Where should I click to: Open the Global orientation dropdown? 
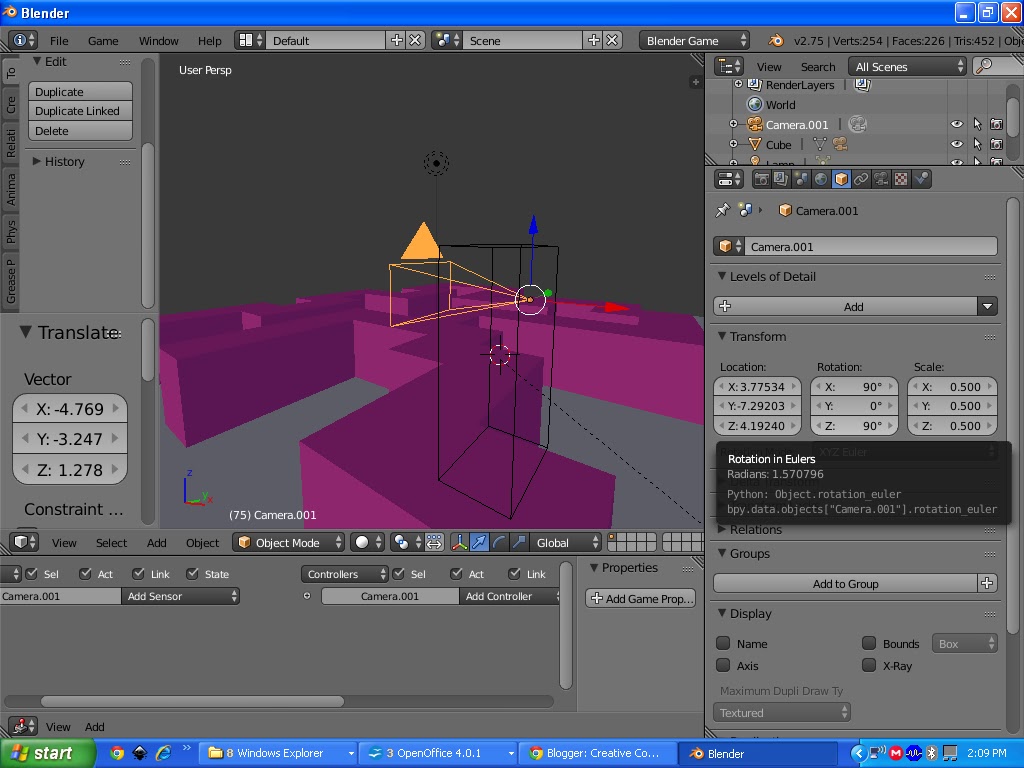click(x=566, y=543)
